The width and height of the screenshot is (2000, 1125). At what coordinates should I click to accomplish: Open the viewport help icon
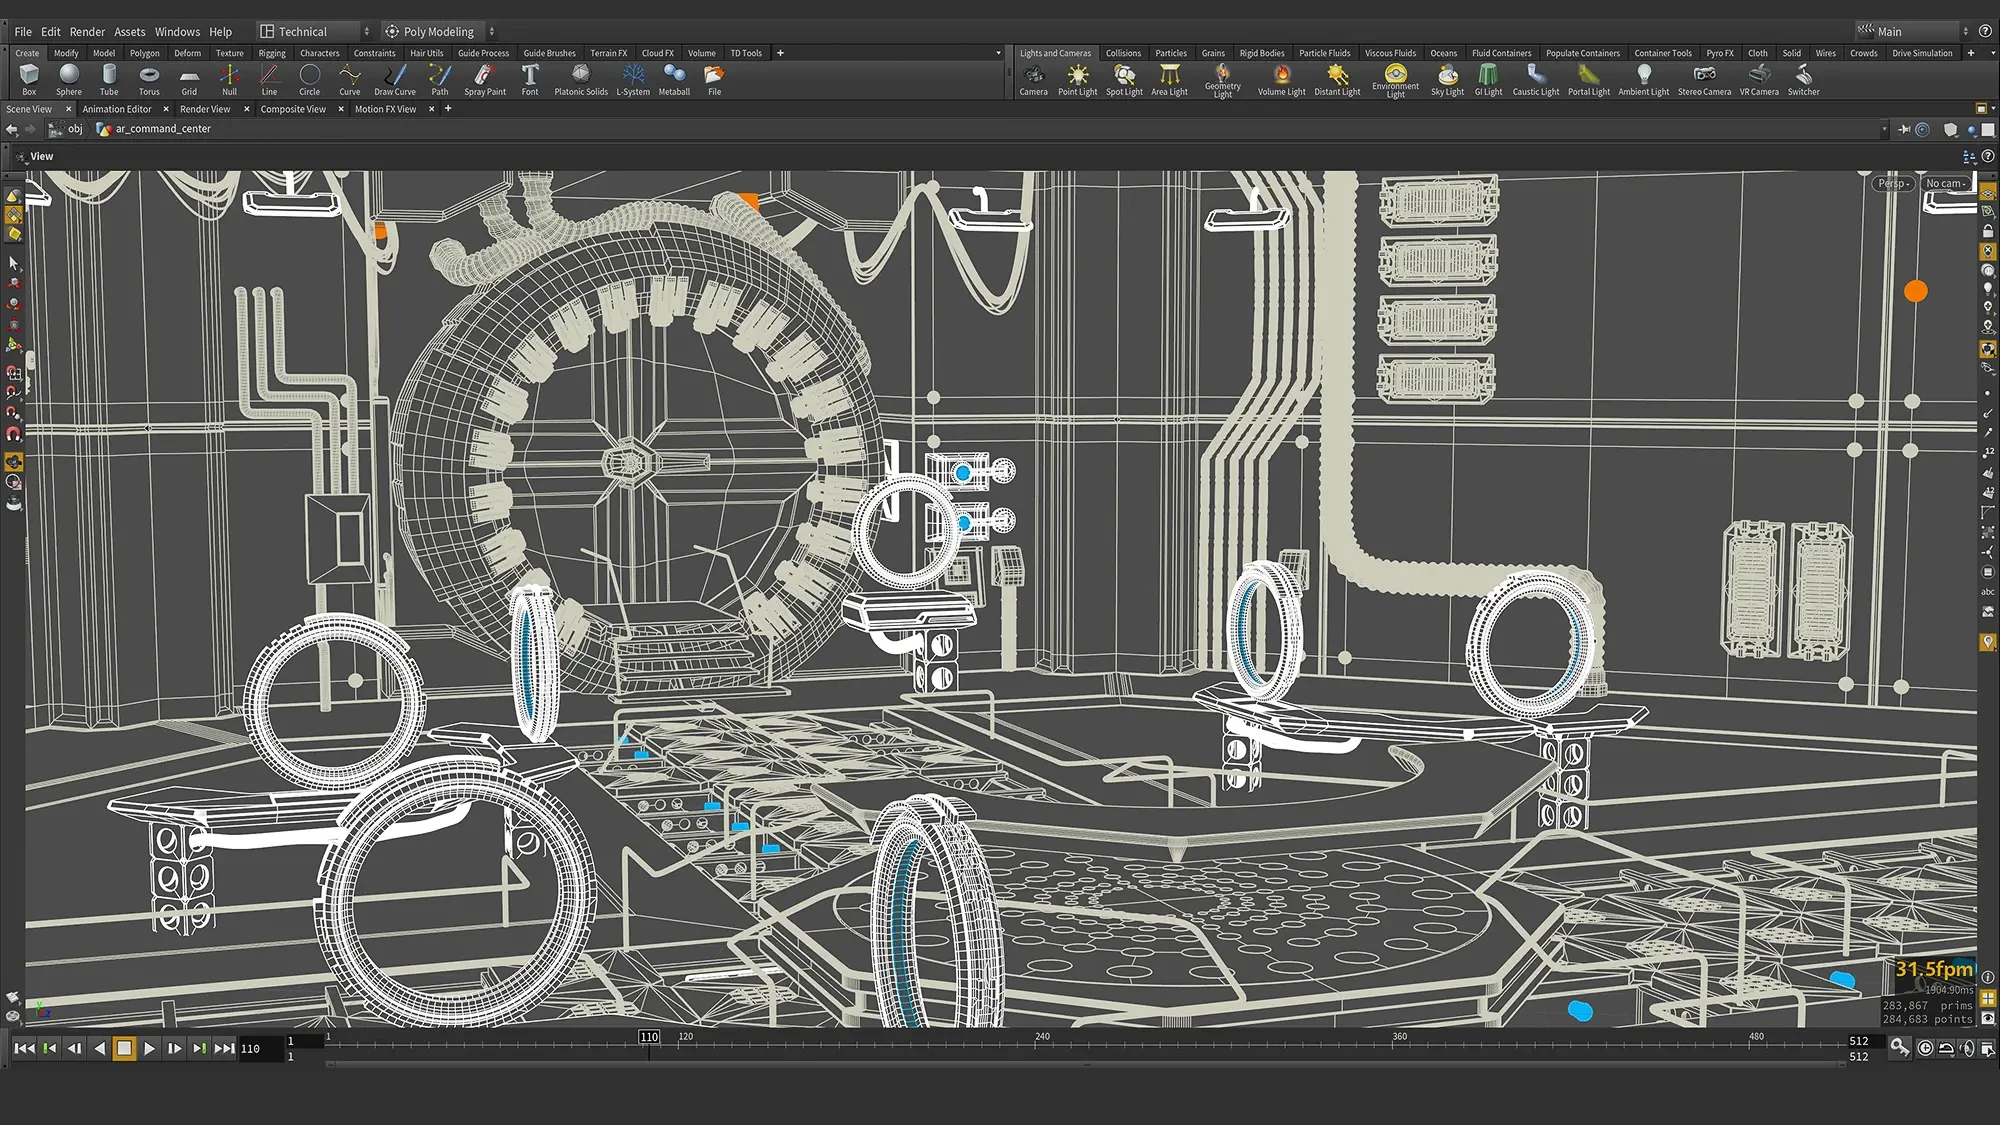[x=1988, y=156]
